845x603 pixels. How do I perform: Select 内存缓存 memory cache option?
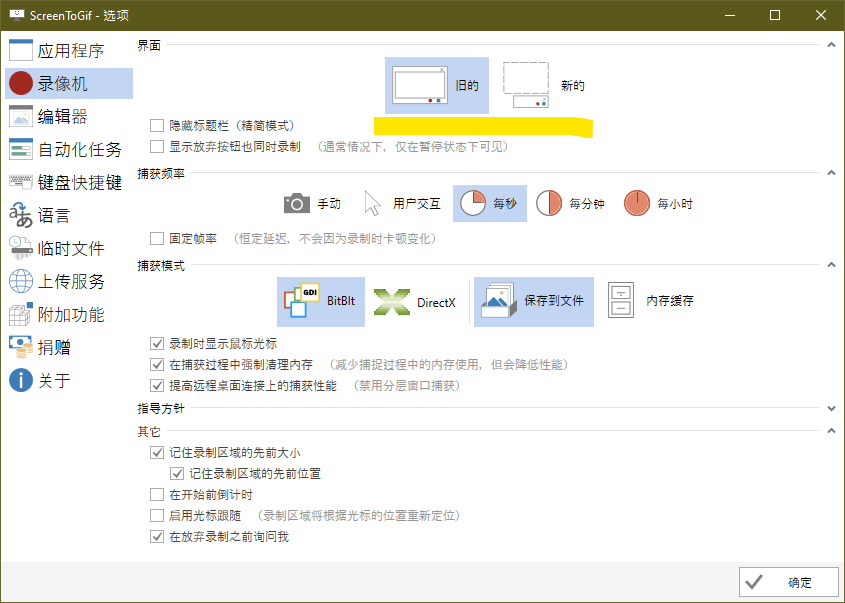click(x=650, y=301)
